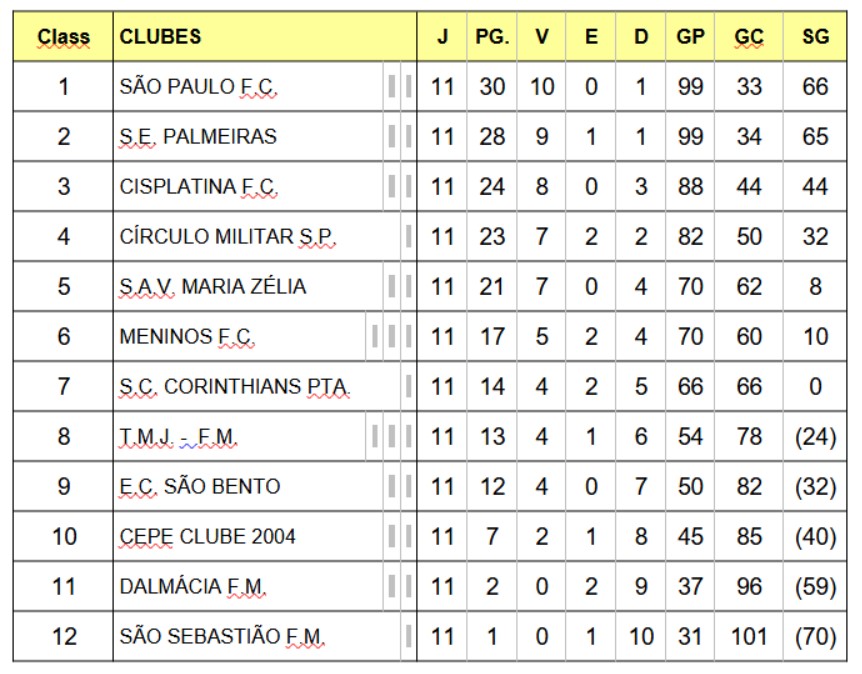Viewport: 862px width, 674px height.
Task: Select the S.E. PALMEIRAS club cell
Action: pyautogui.click(x=198, y=137)
